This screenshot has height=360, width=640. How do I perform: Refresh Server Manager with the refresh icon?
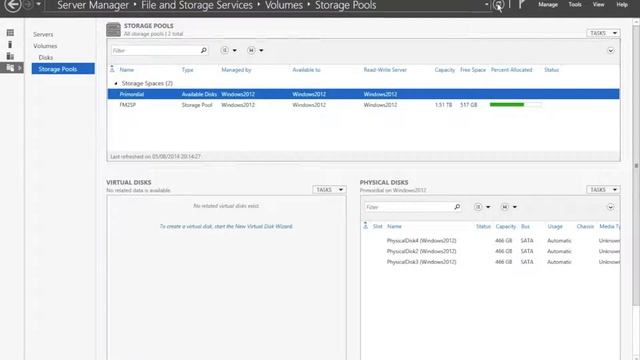tap(498, 5)
